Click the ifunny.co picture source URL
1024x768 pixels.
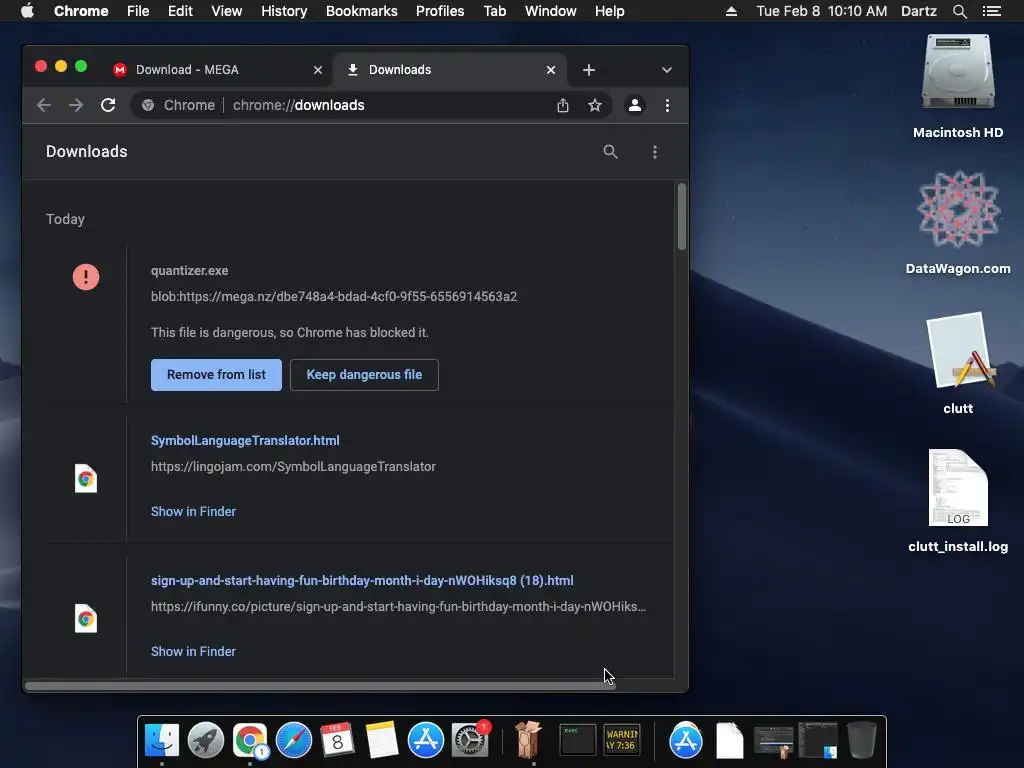(x=398, y=607)
